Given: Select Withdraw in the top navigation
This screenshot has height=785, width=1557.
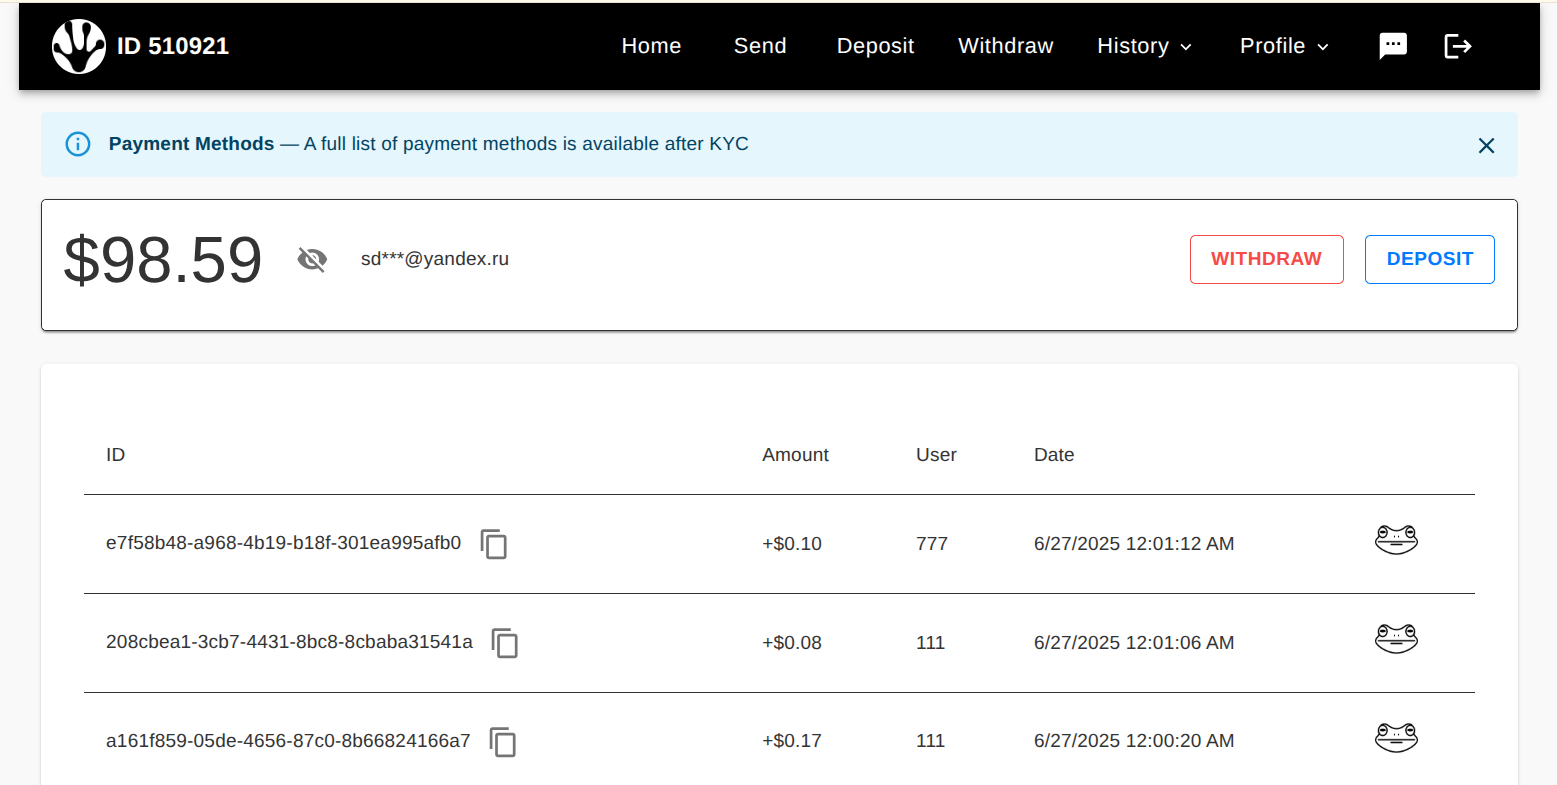Looking at the screenshot, I should (1005, 46).
